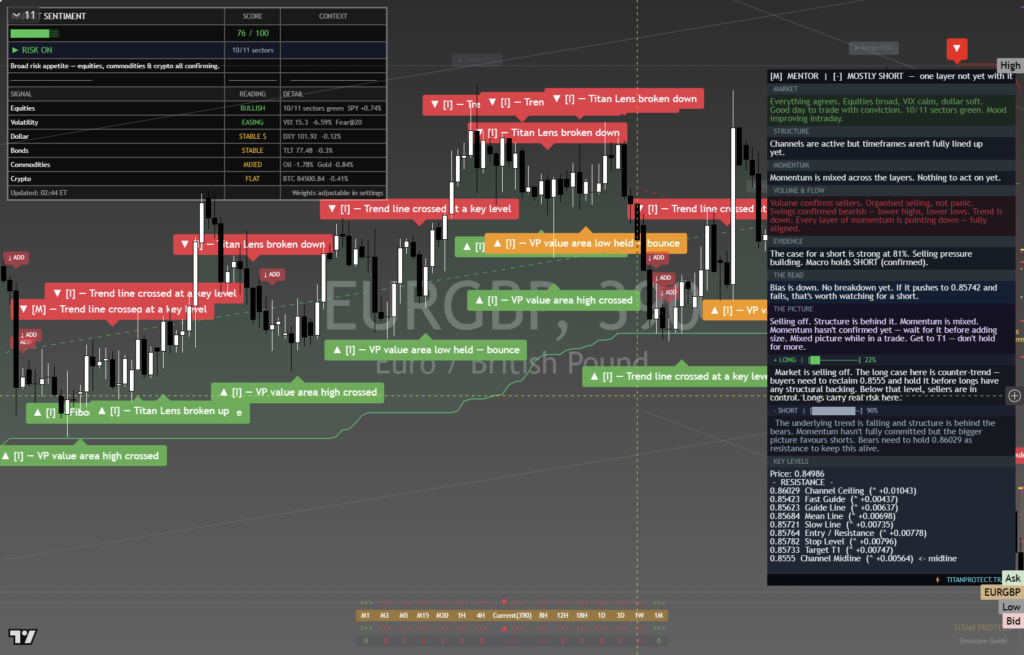Click the 0.85721 Slow Line level
This screenshot has width=1024, height=655.
(x=831, y=524)
